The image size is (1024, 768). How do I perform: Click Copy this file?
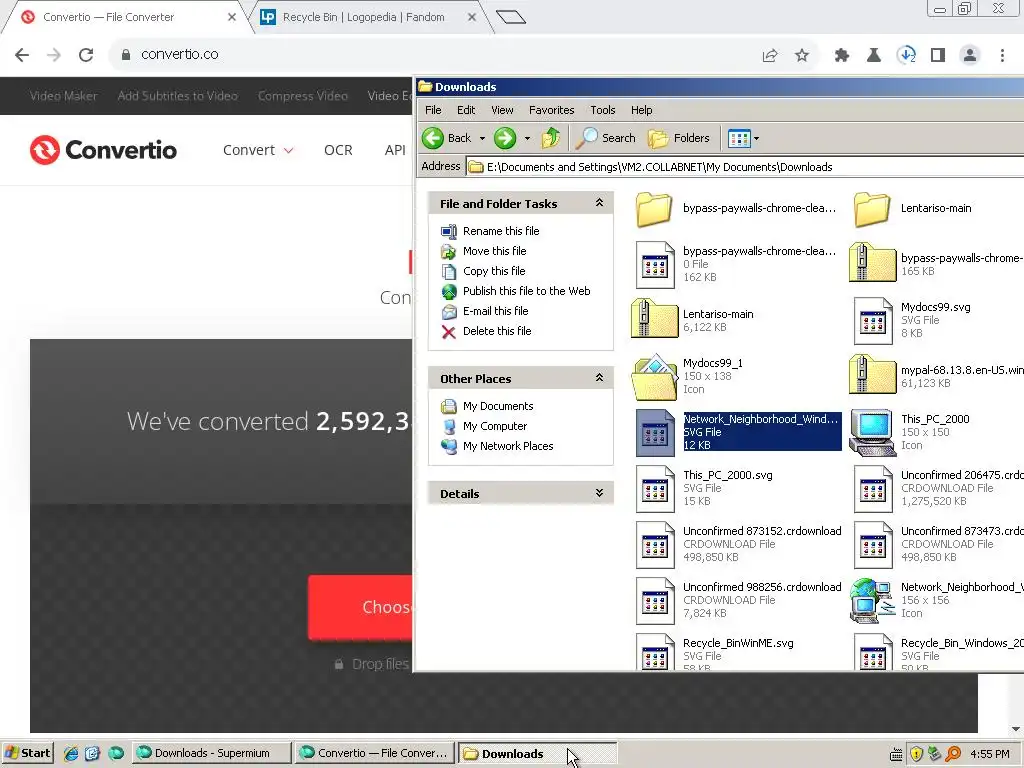coord(494,271)
